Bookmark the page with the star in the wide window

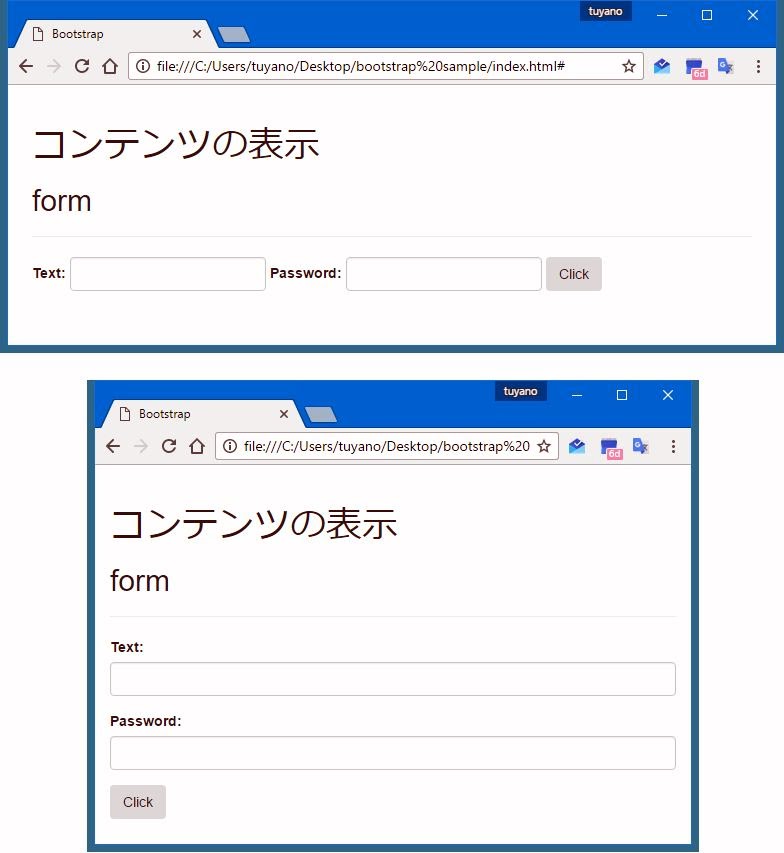click(629, 66)
